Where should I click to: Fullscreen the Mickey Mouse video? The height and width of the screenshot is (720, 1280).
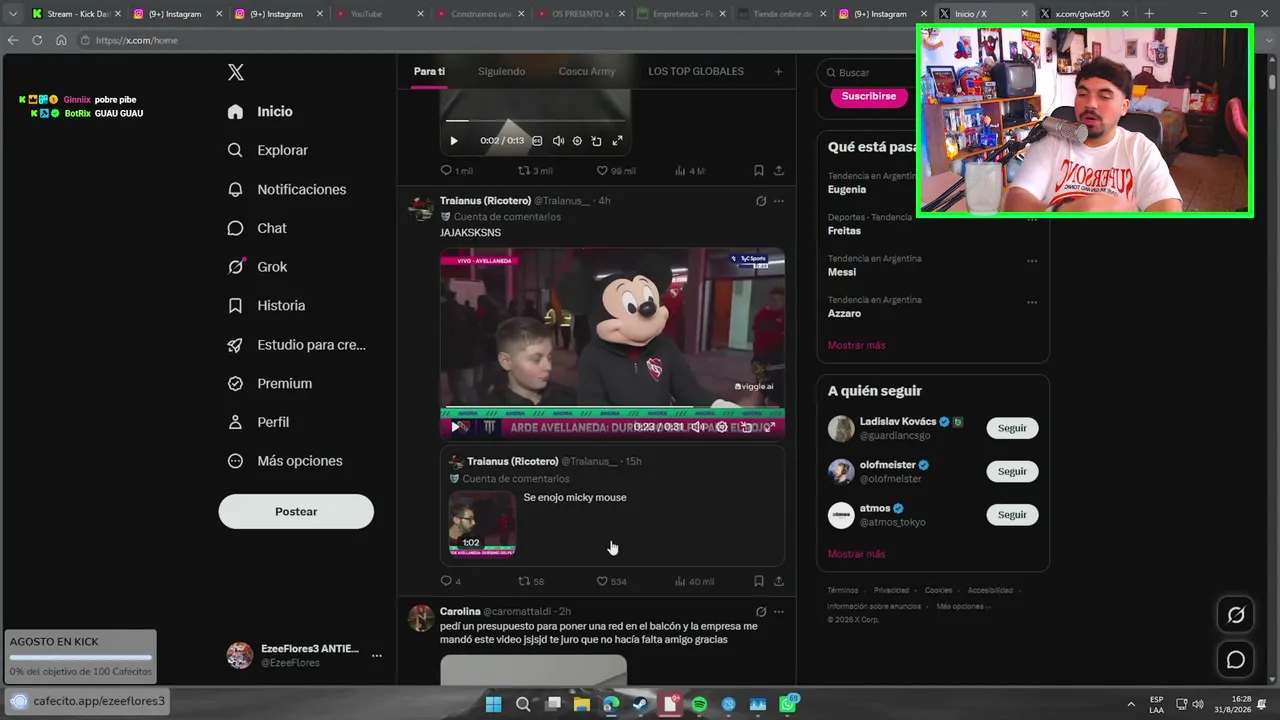(x=770, y=427)
